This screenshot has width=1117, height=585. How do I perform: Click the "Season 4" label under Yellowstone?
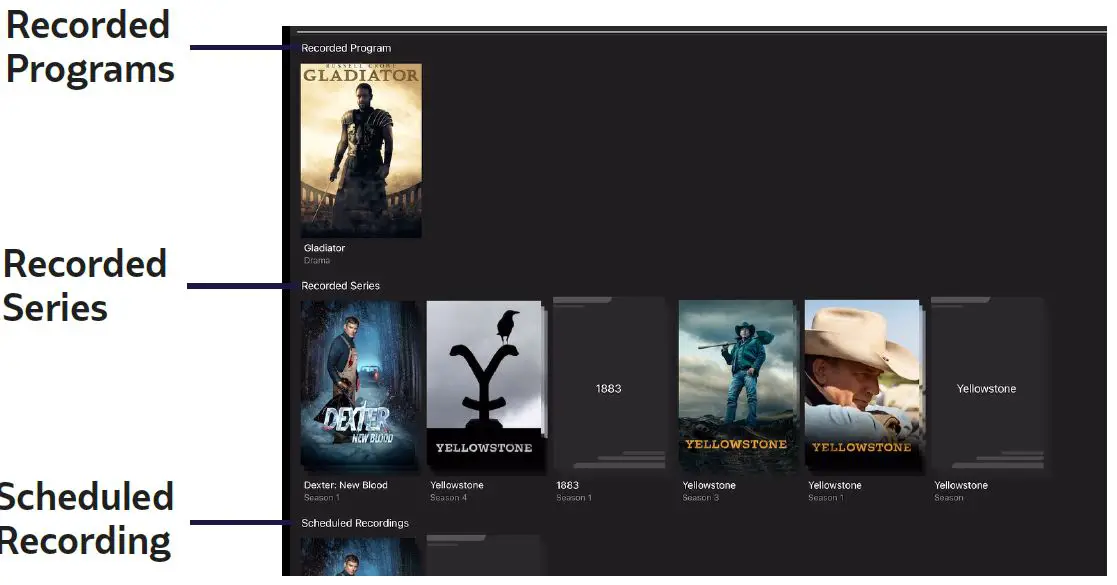coord(448,497)
